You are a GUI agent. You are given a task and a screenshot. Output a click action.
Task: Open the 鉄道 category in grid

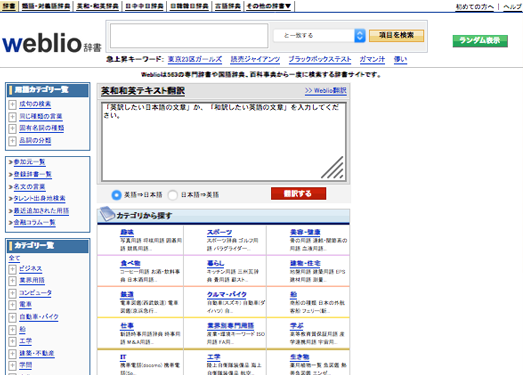tap(127, 295)
